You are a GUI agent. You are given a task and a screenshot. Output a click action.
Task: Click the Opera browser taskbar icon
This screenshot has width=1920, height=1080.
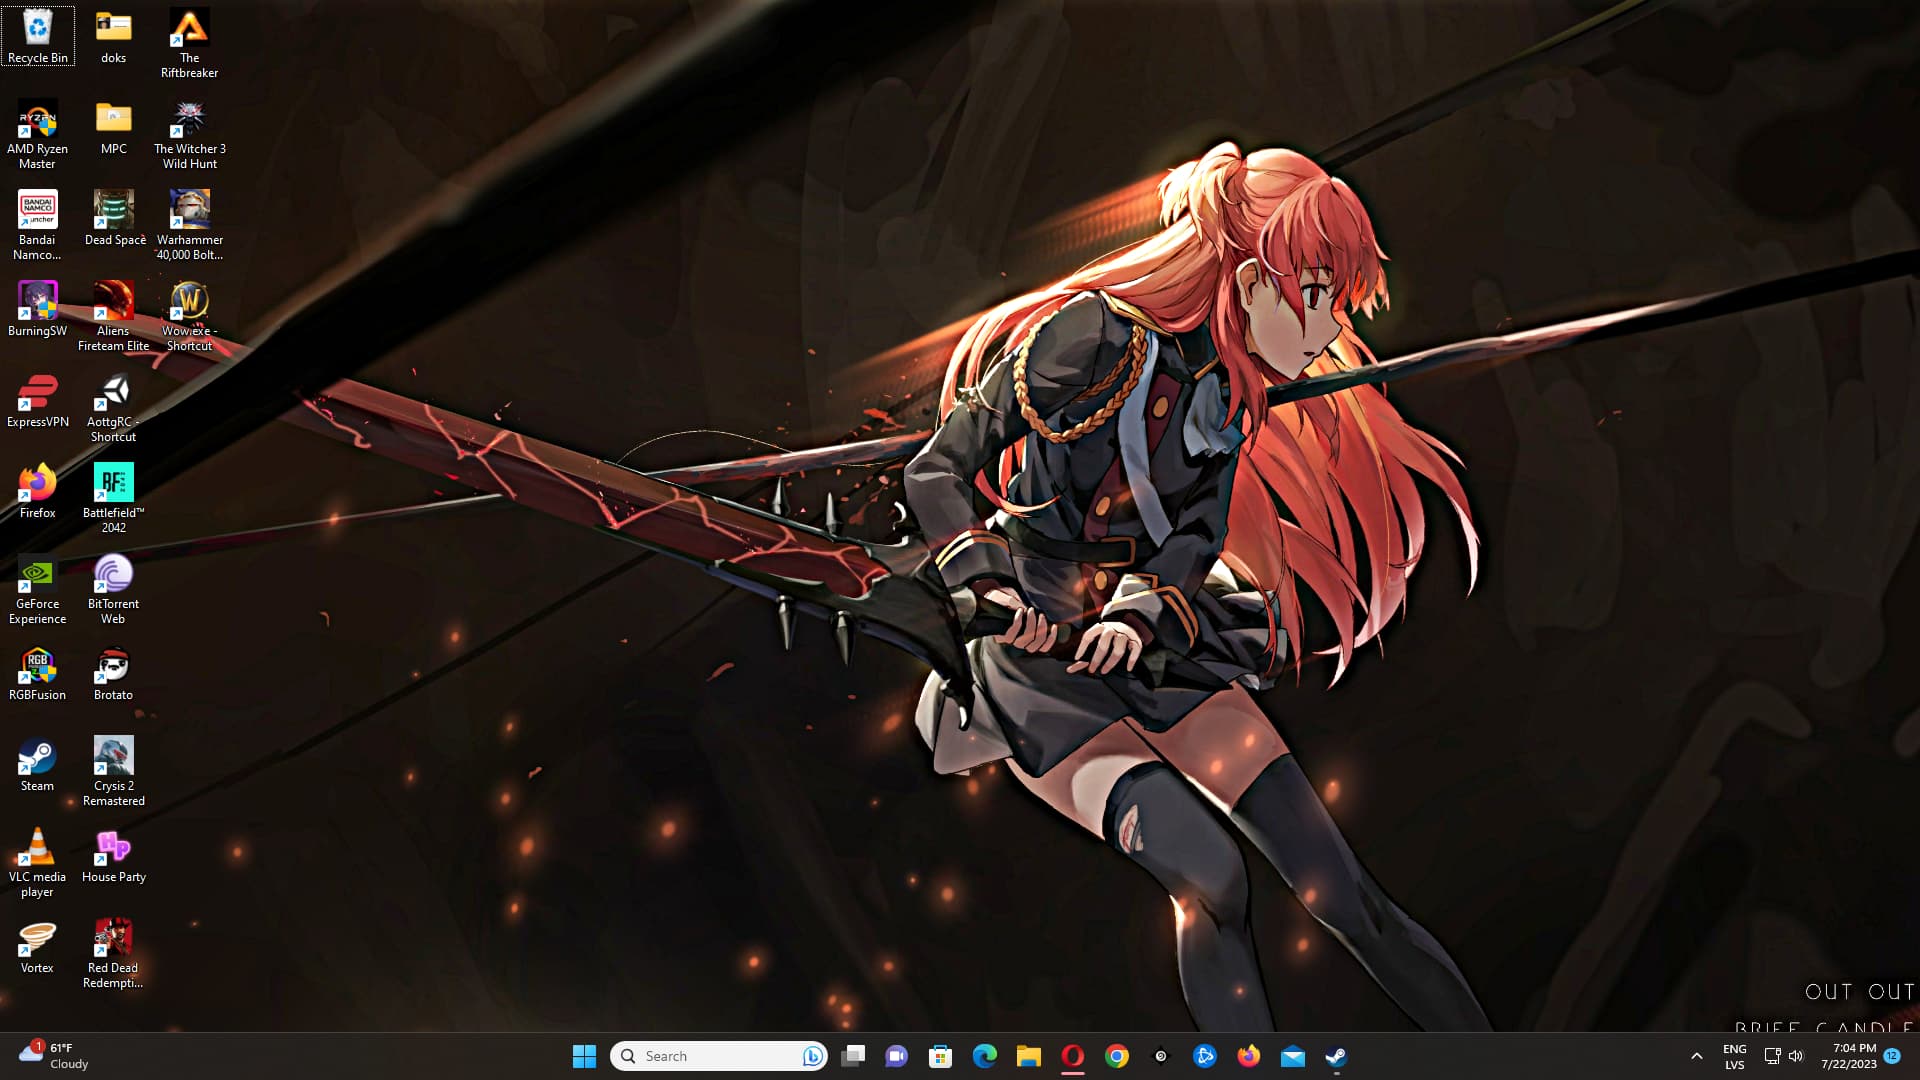1072,1056
